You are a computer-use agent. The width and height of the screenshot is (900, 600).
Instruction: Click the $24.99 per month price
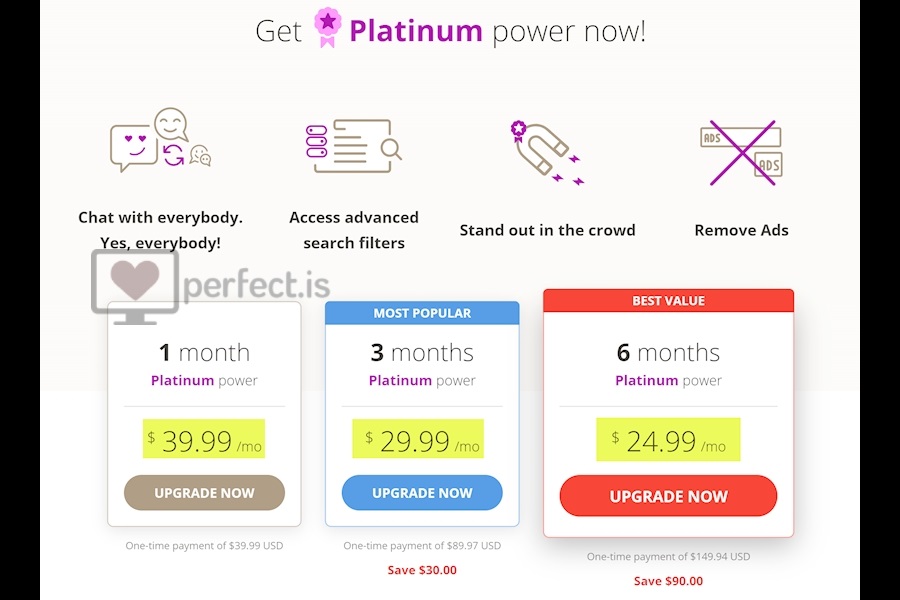click(x=668, y=440)
